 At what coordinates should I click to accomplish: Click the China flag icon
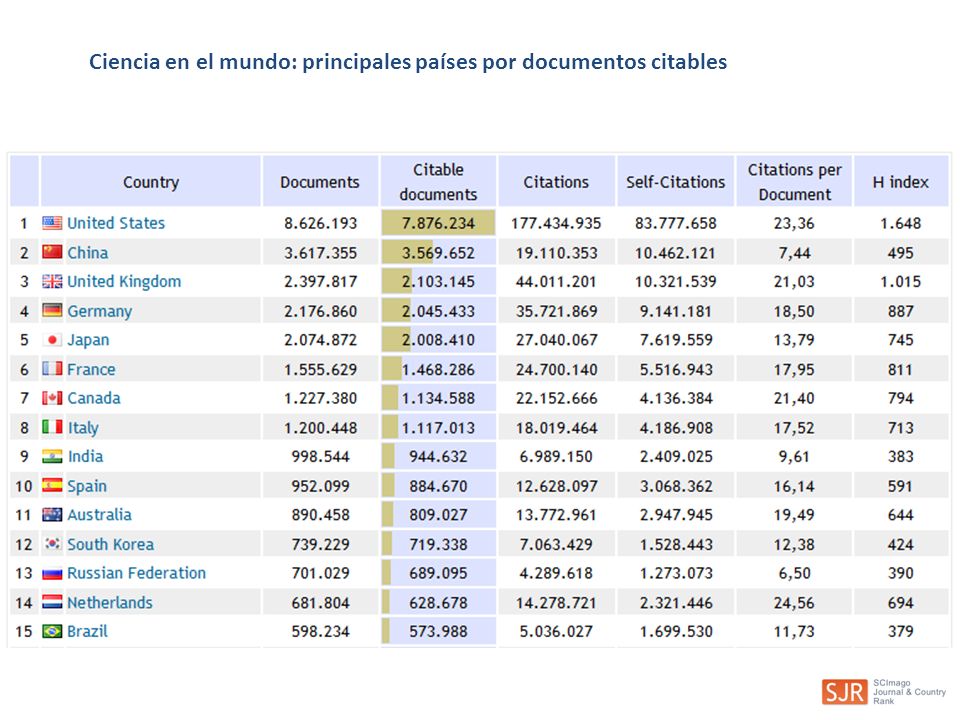coord(52,252)
